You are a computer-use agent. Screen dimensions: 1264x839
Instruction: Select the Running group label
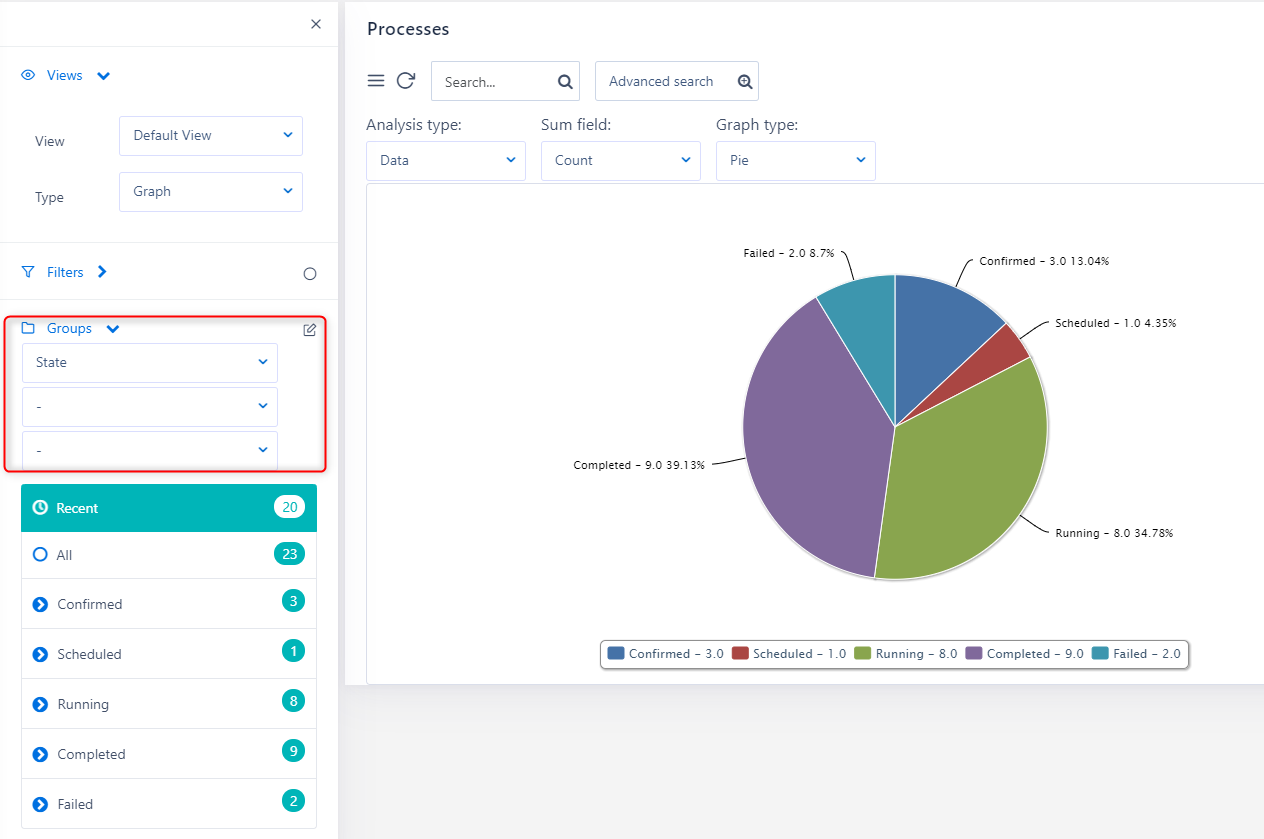point(83,704)
